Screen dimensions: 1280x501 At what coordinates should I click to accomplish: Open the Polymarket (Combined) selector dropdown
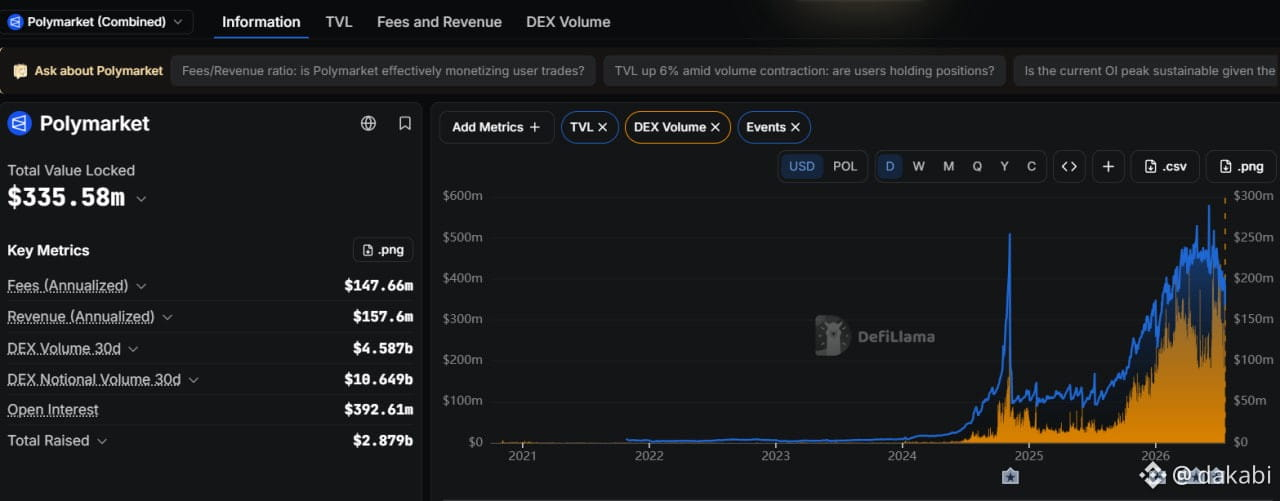[x=97, y=21]
